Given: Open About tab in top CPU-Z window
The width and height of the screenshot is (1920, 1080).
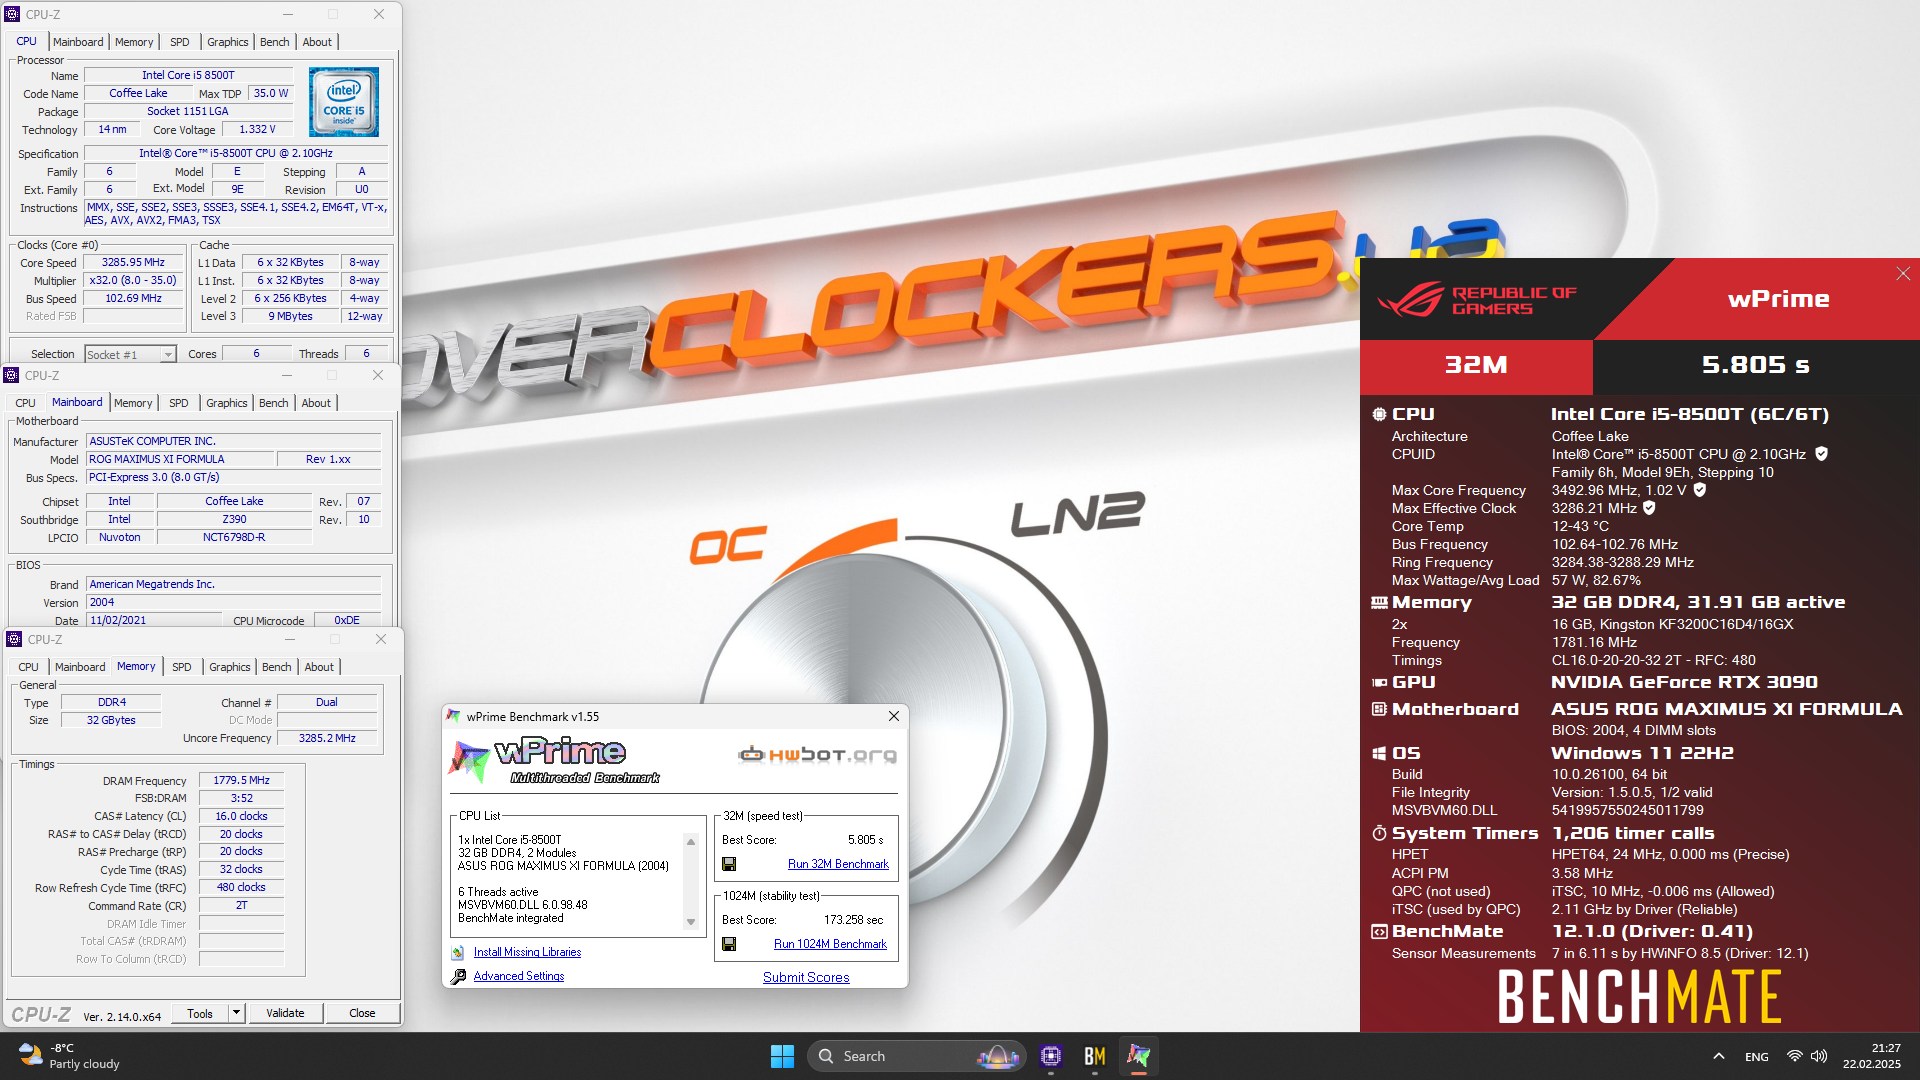Looking at the screenshot, I should coord(317,42).
